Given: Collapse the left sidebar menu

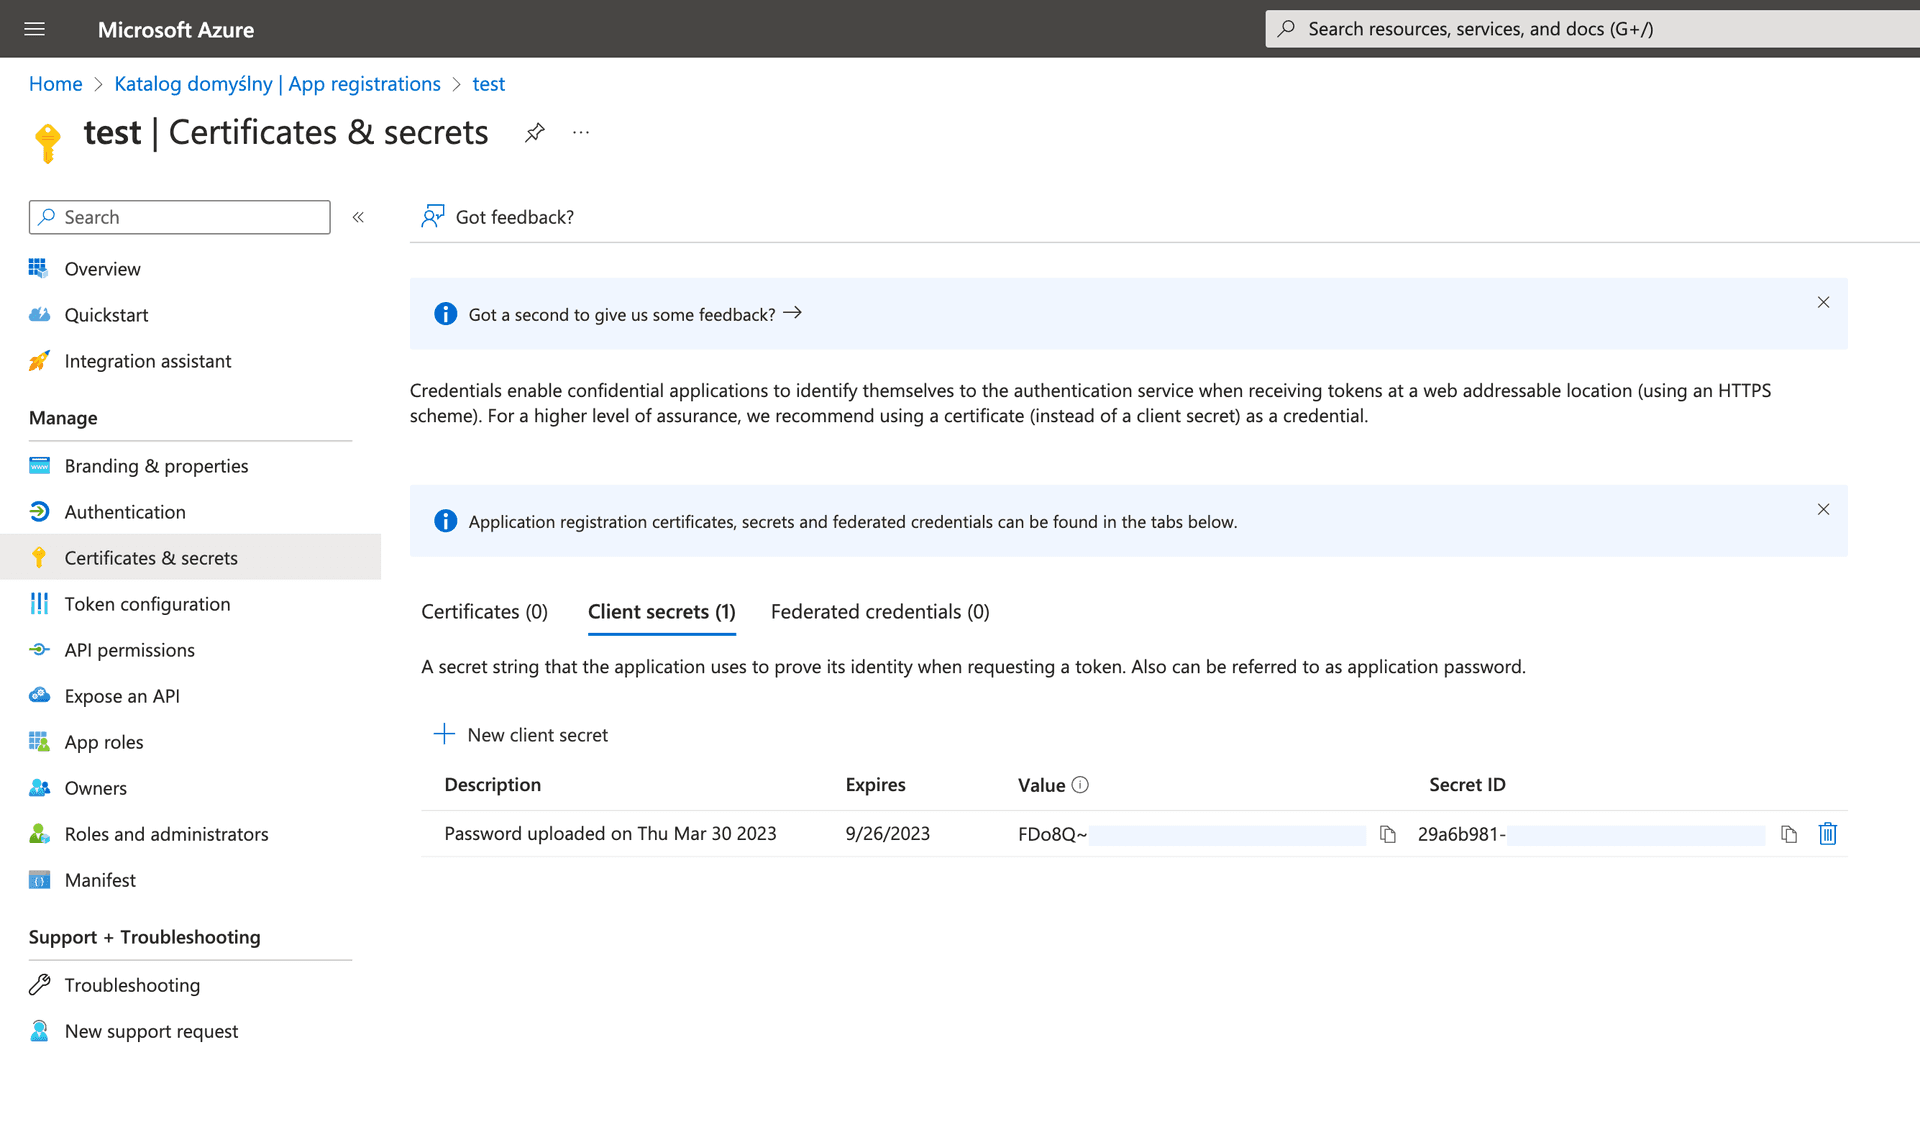Looking at the screenshot, I should (358, 217).
